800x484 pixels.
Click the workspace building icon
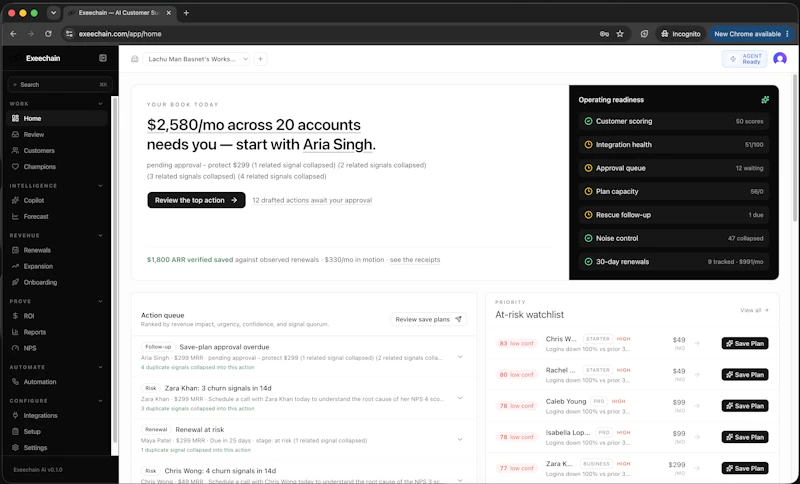coord(135,59)
